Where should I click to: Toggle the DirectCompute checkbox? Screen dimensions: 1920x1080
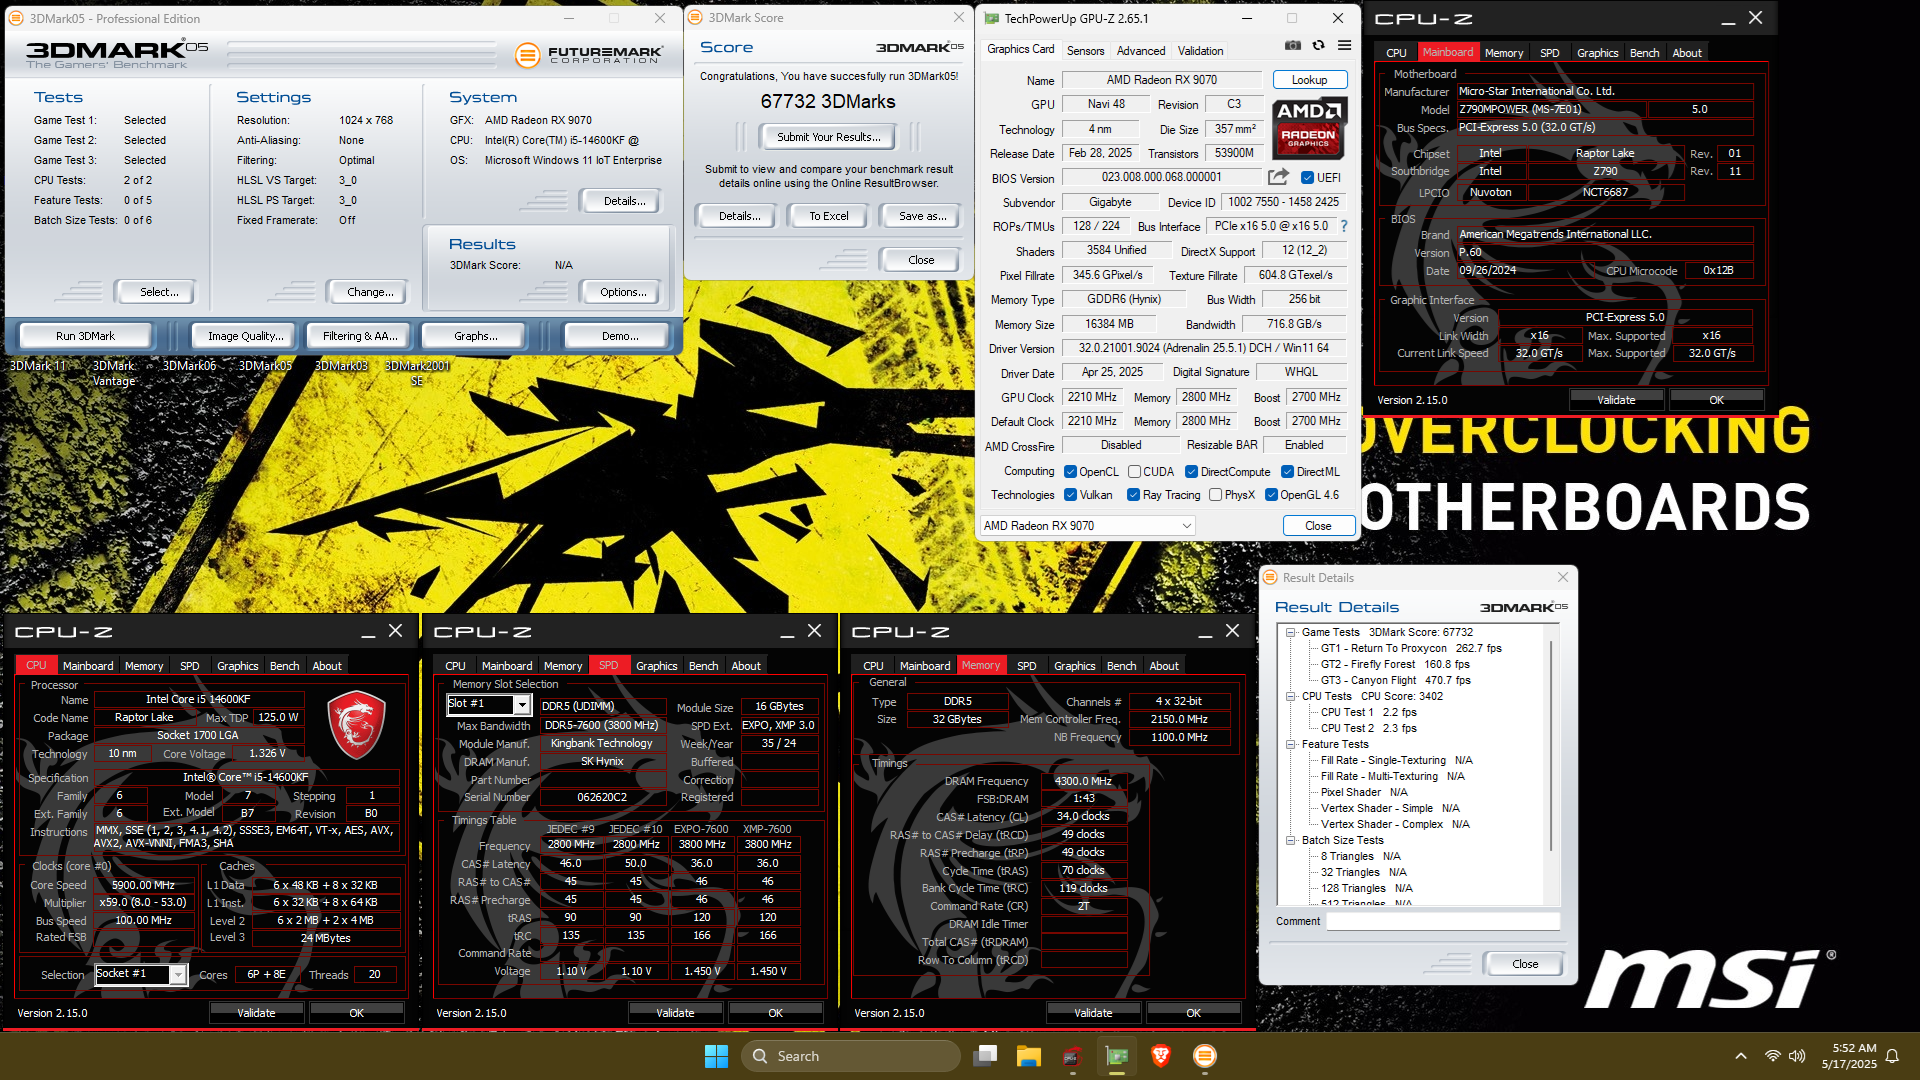tap(1191, 472)
